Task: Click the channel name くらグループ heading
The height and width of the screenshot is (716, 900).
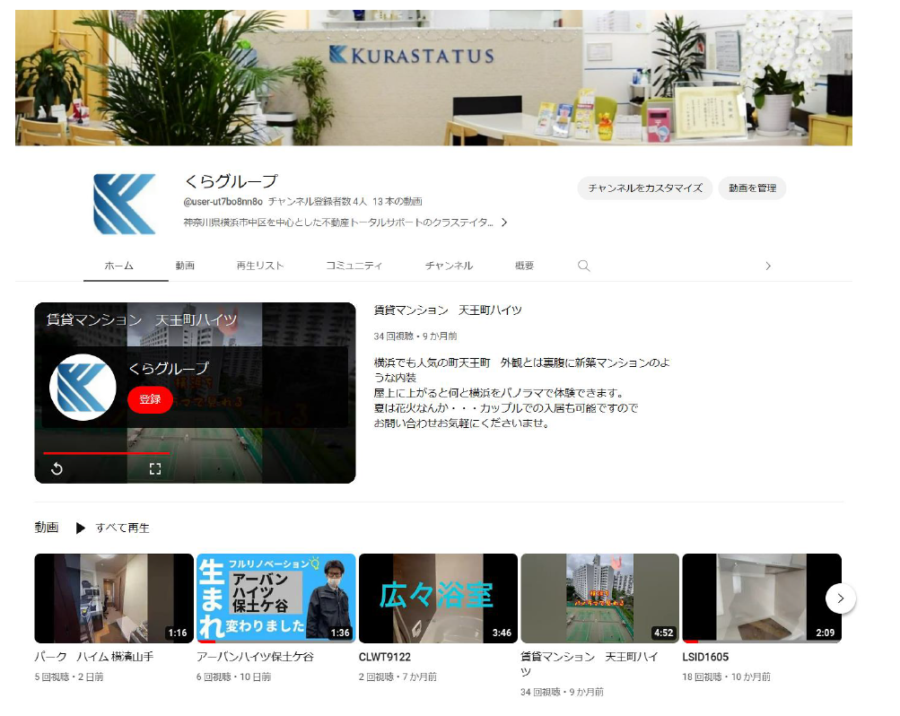Action: [x=231, y=181]
